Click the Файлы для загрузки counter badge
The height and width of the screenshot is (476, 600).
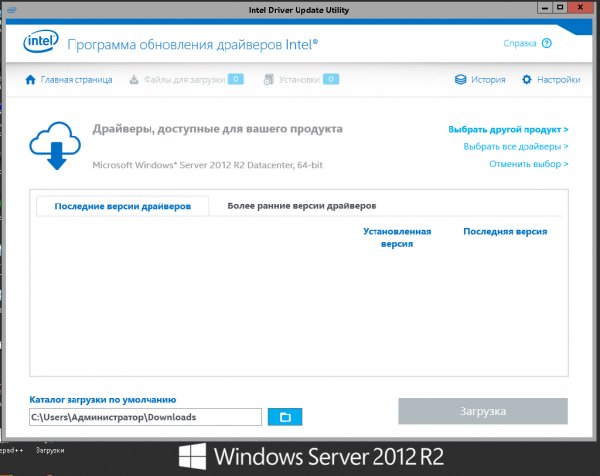(236, 79)
